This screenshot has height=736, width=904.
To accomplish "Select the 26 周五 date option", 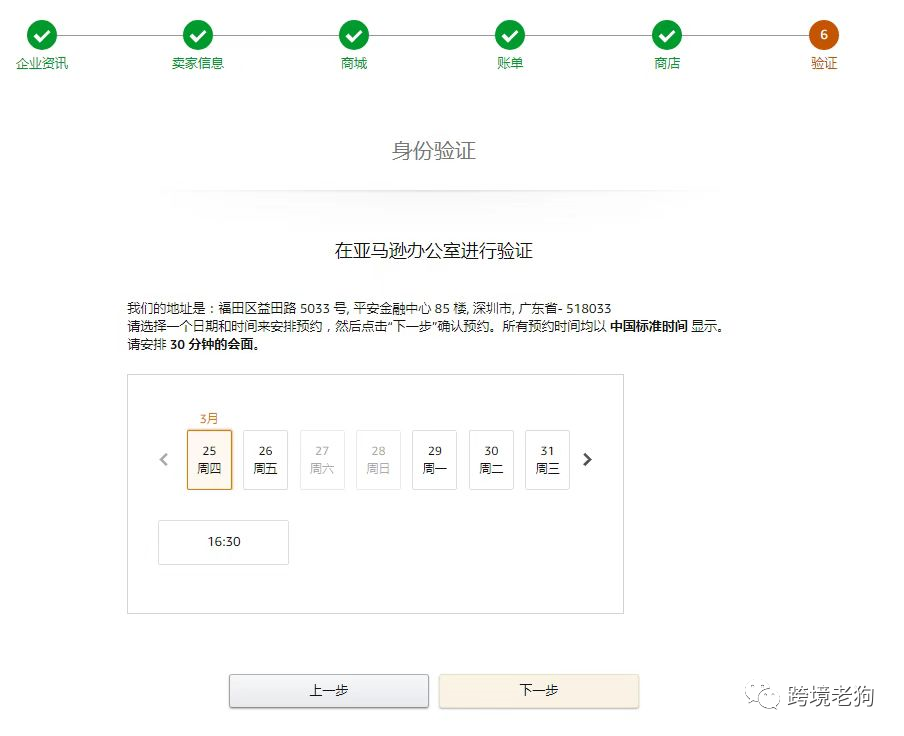I will (x=265, y=459).
